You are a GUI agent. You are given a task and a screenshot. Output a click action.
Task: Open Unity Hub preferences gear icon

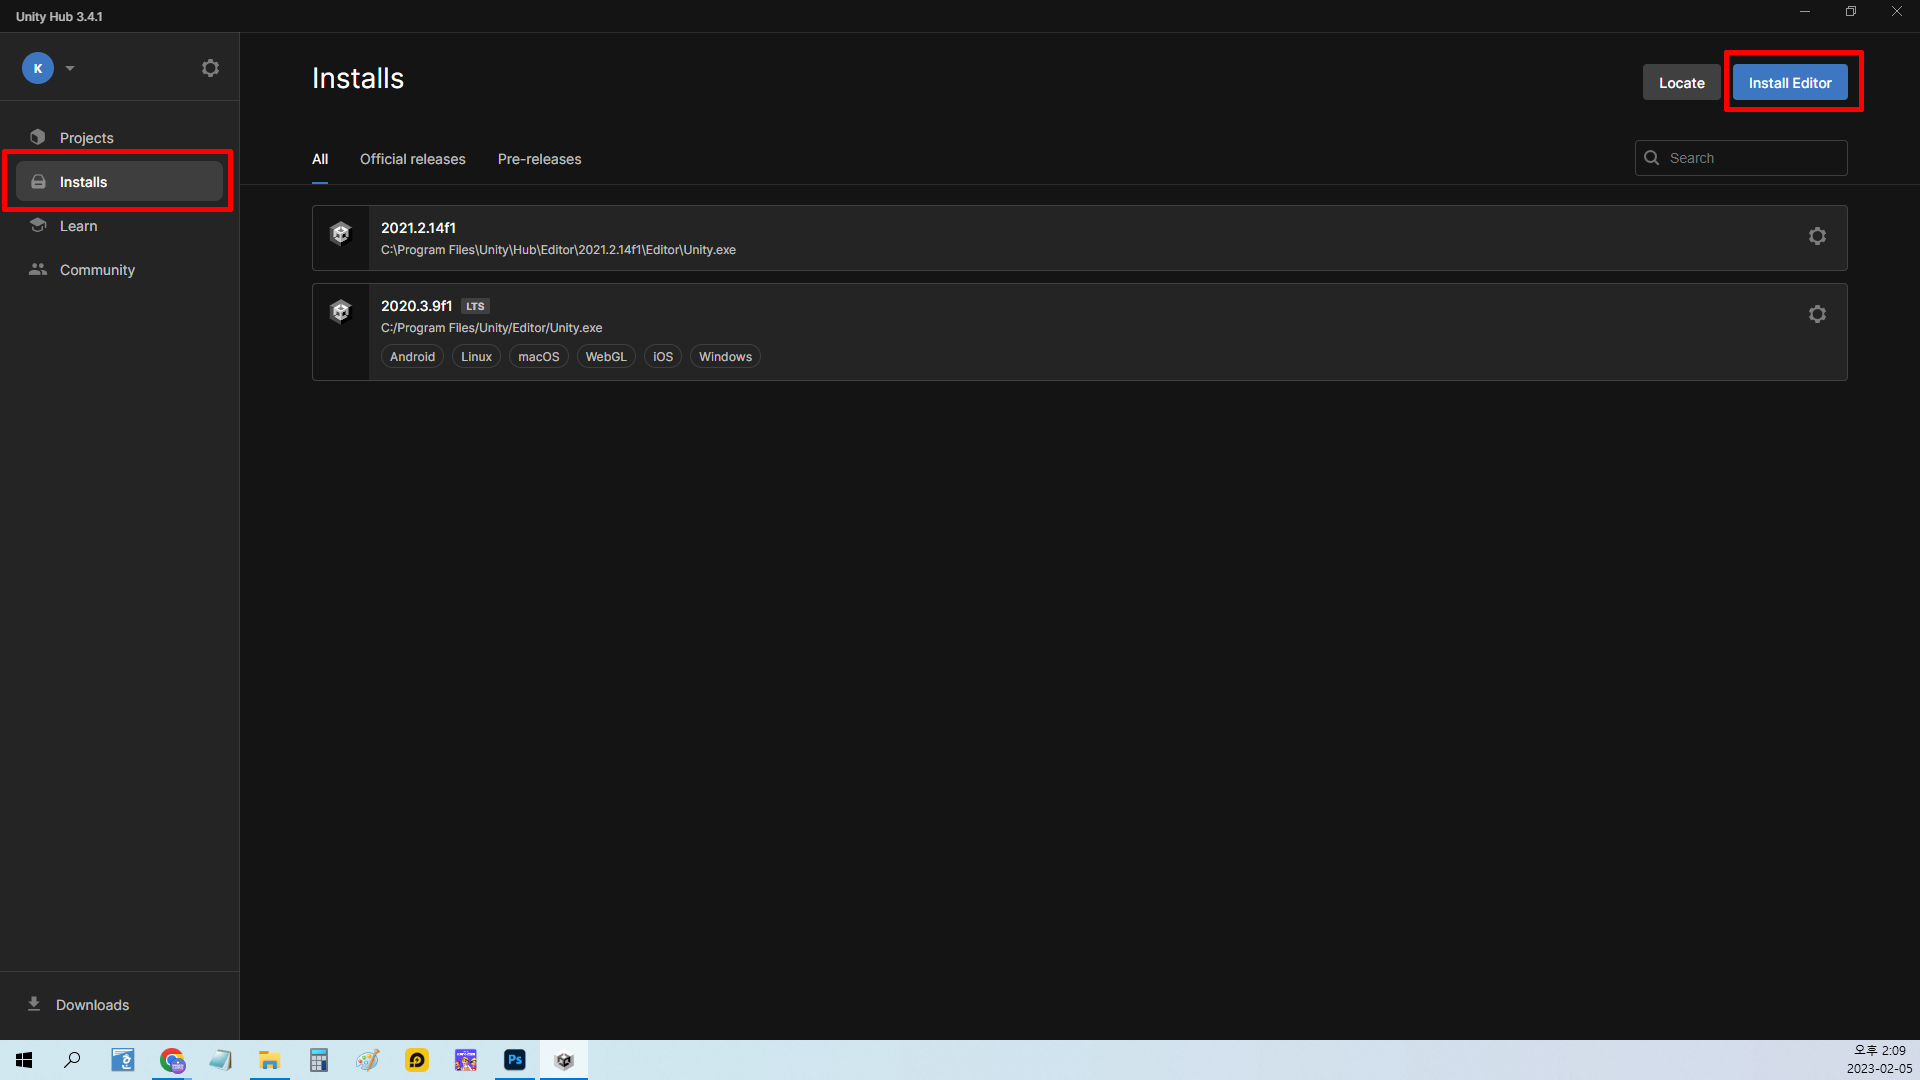pyautogui.click(x=210, y=68)
